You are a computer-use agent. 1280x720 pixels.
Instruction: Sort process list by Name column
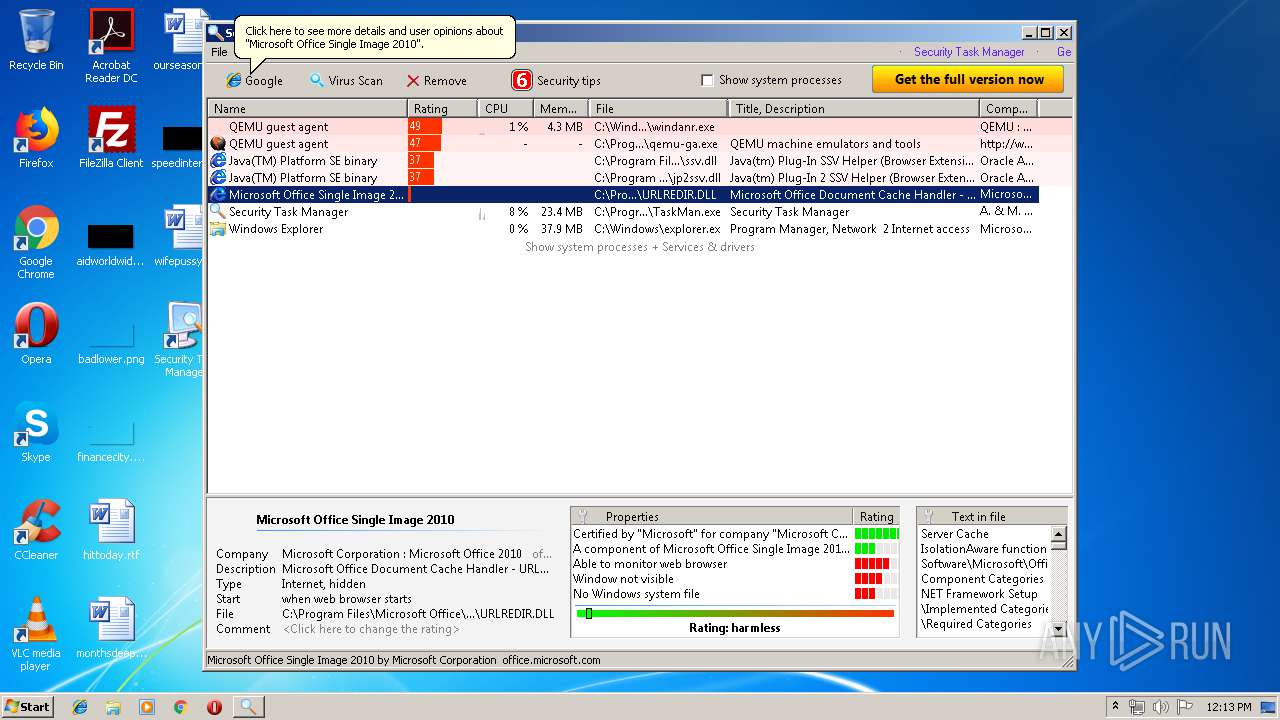[x=307, y=108]
